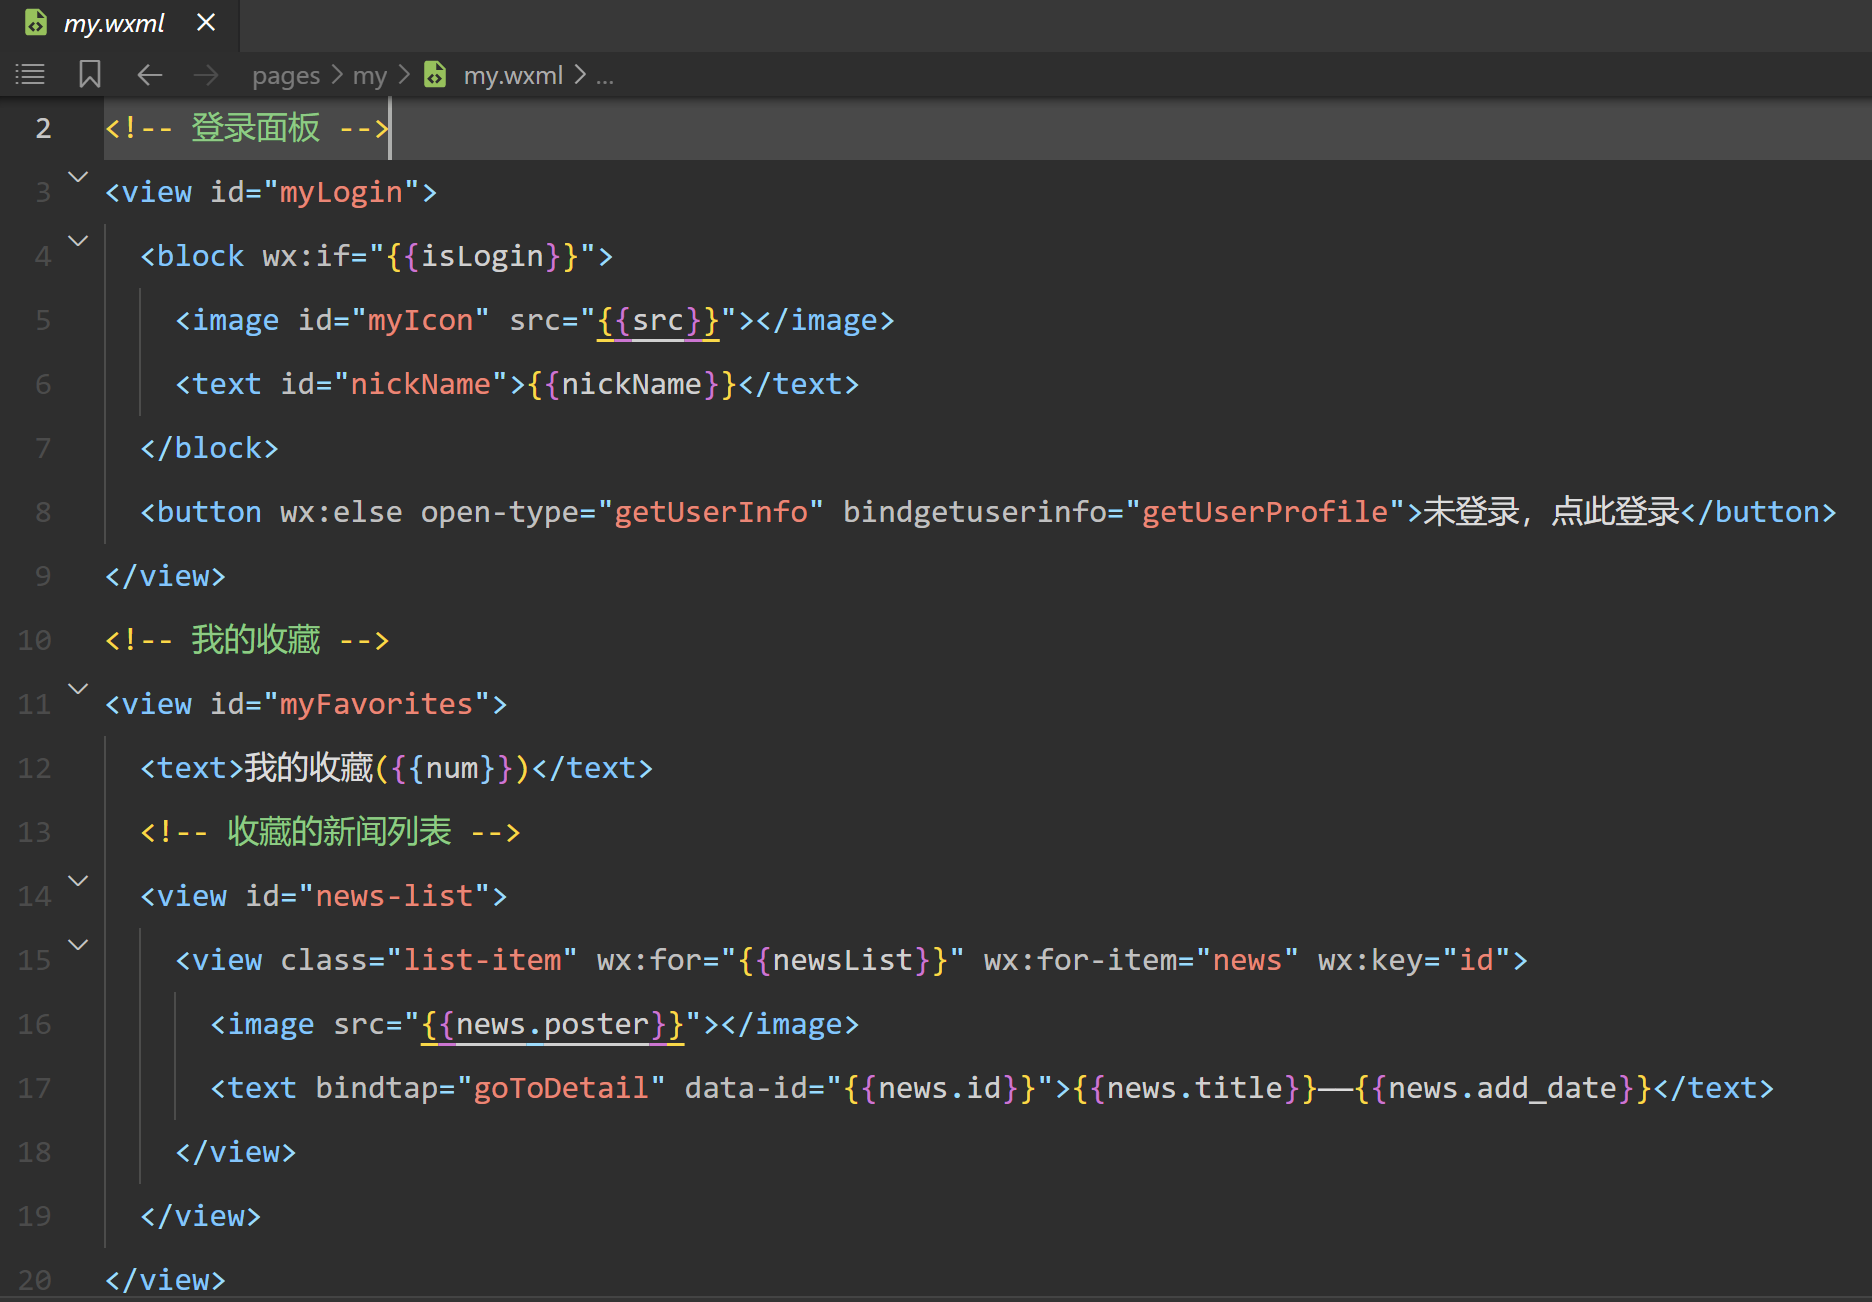Go forward with right arrow

click(206, 75)
